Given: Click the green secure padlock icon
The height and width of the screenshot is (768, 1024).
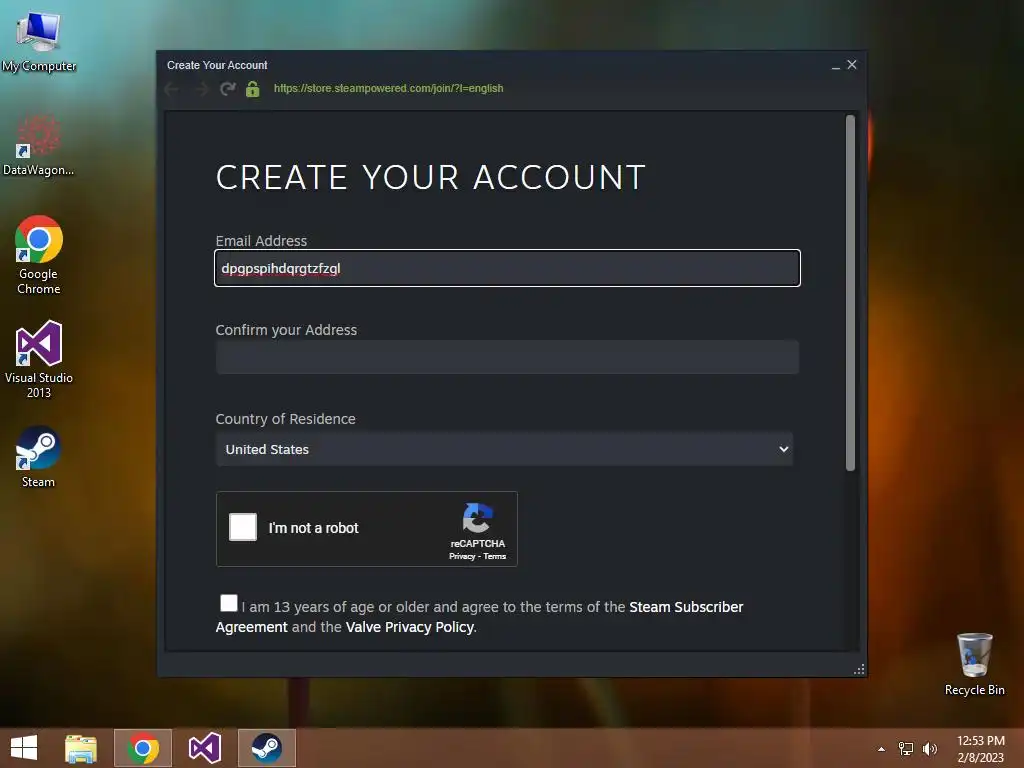Looking at the screenshot, I should pyautogui.click(x=253, y=89).
